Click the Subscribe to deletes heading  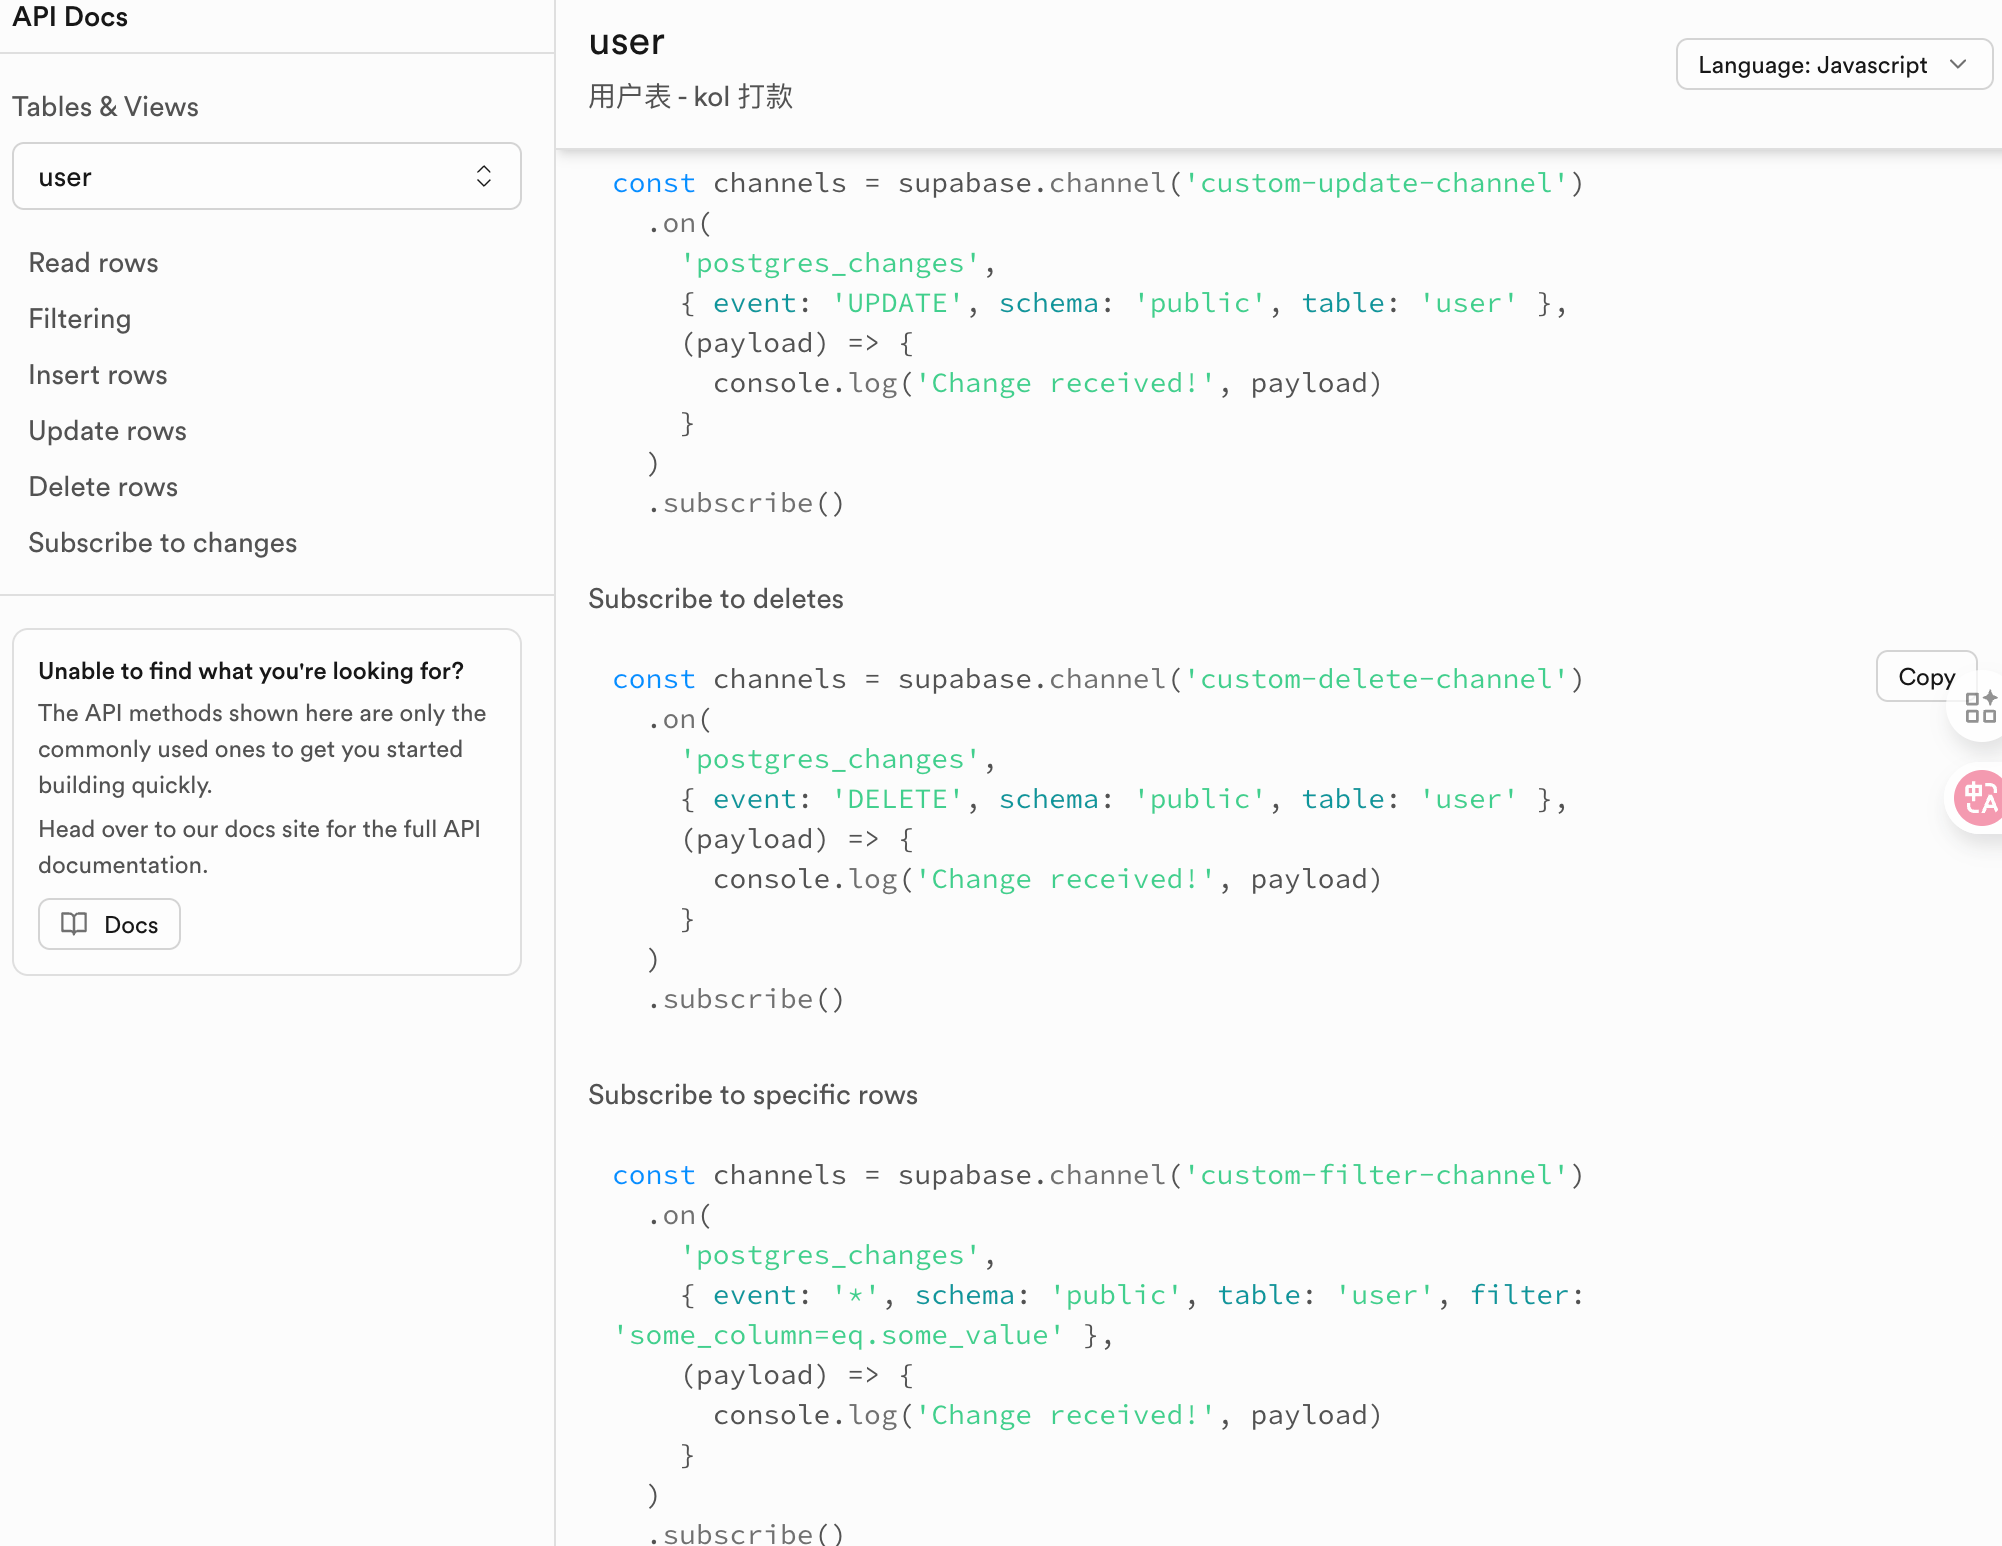(715, 599)
